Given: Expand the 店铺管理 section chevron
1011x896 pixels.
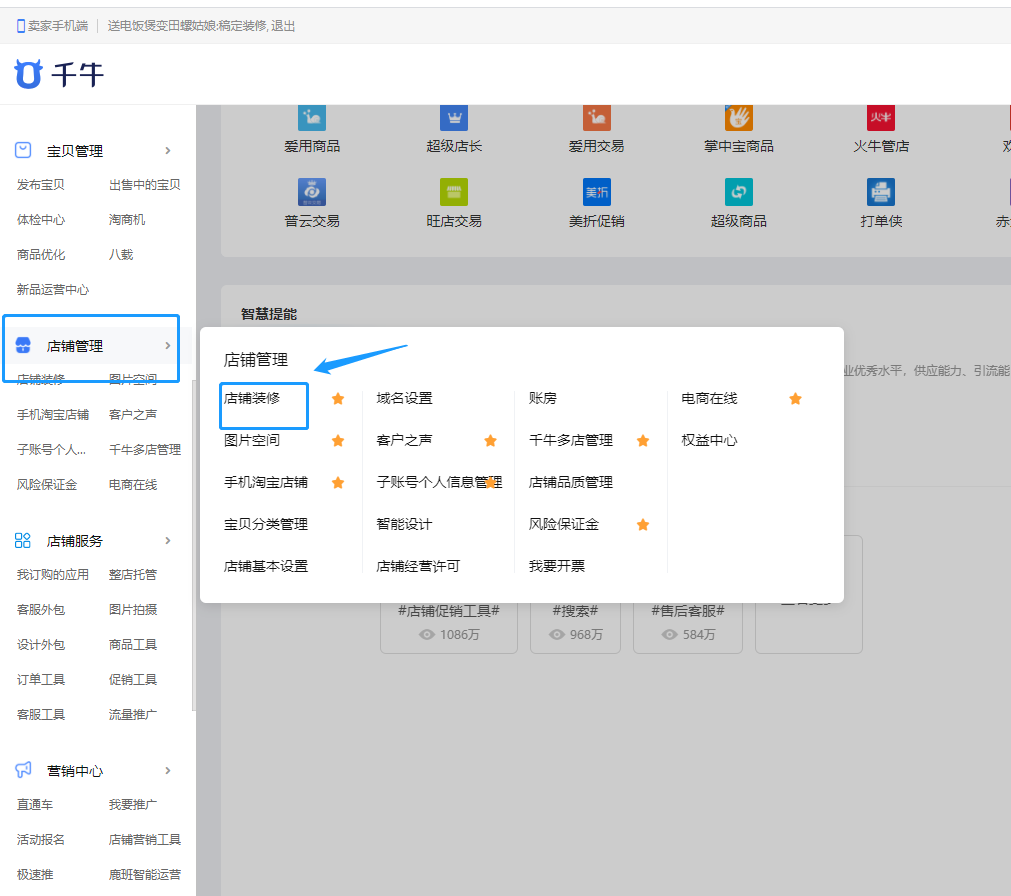Looking at the screenshot, I should point(168,346).
